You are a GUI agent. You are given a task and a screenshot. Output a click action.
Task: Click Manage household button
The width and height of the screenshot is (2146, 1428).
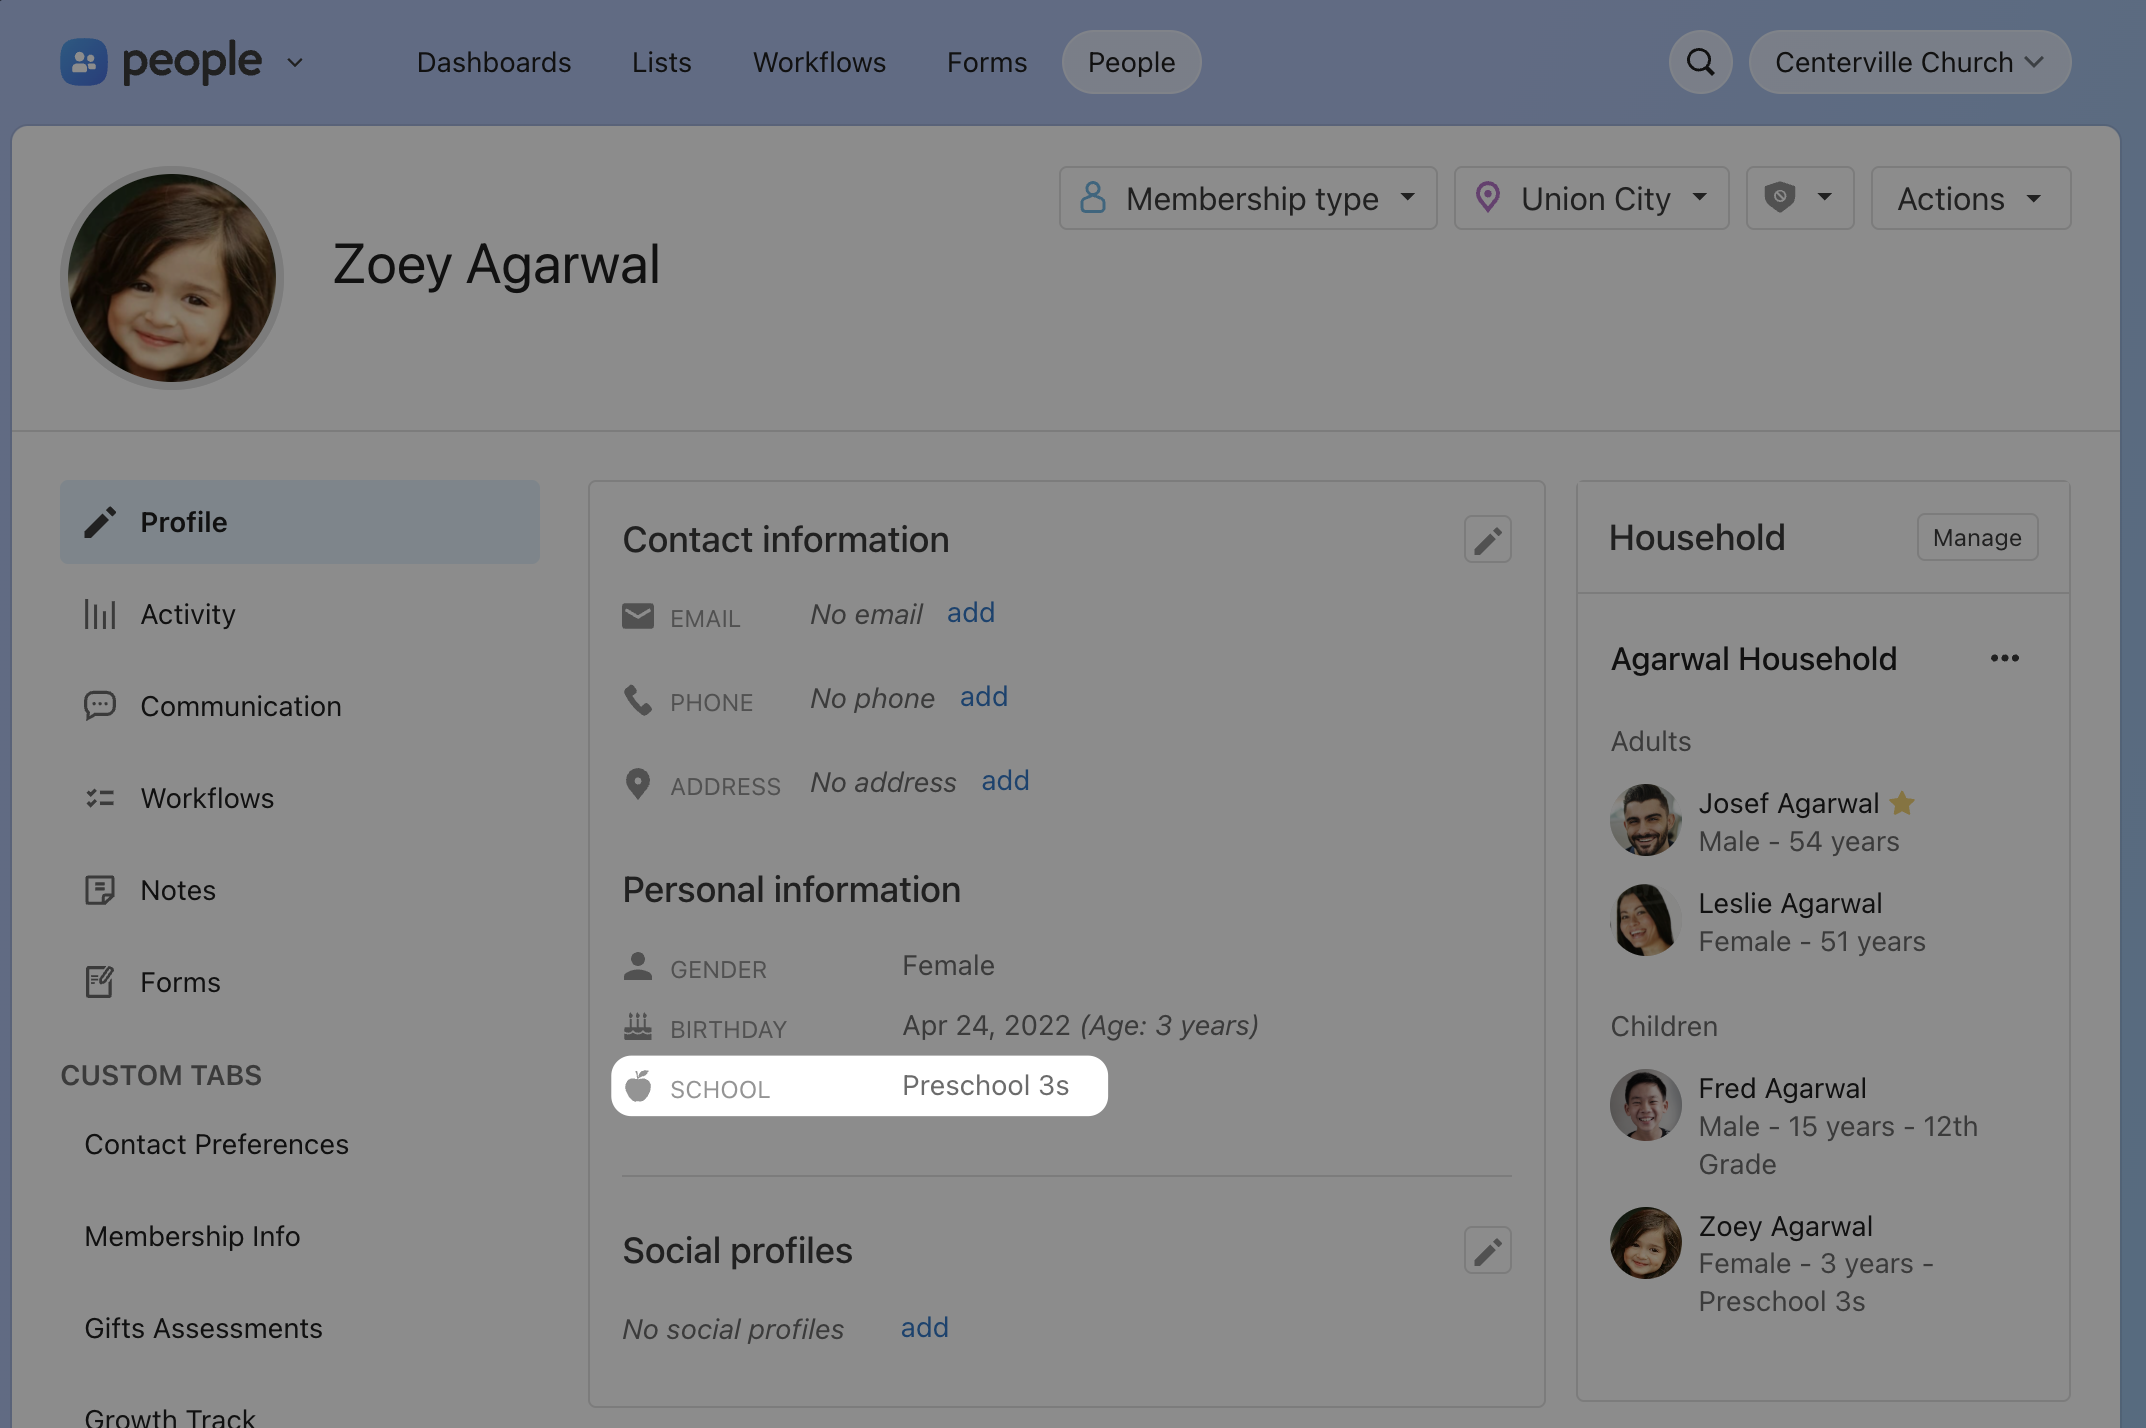(1976, 538)
